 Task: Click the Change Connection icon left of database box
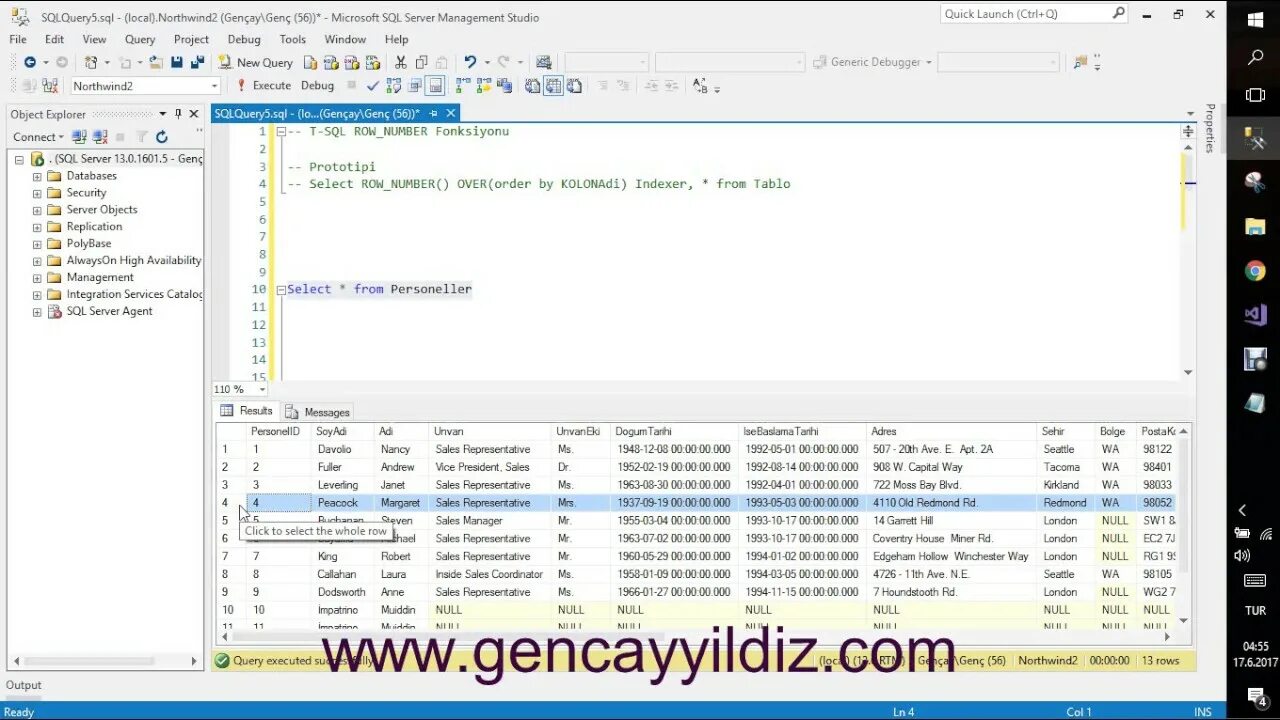coord(49,86)
